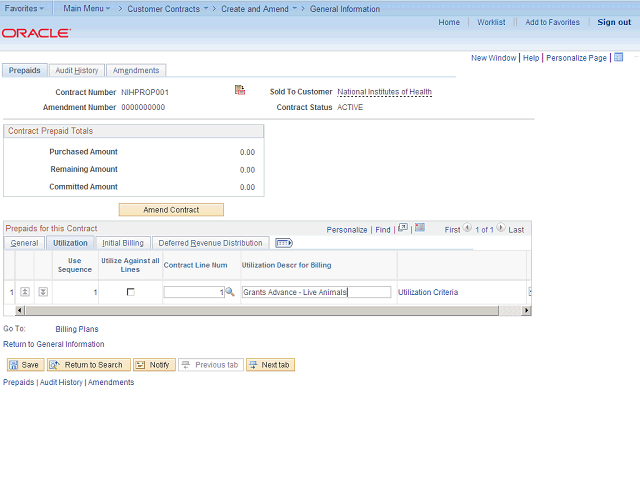
Task: Open the Utilization Criteria link
Action: click(x=428, y=292)
